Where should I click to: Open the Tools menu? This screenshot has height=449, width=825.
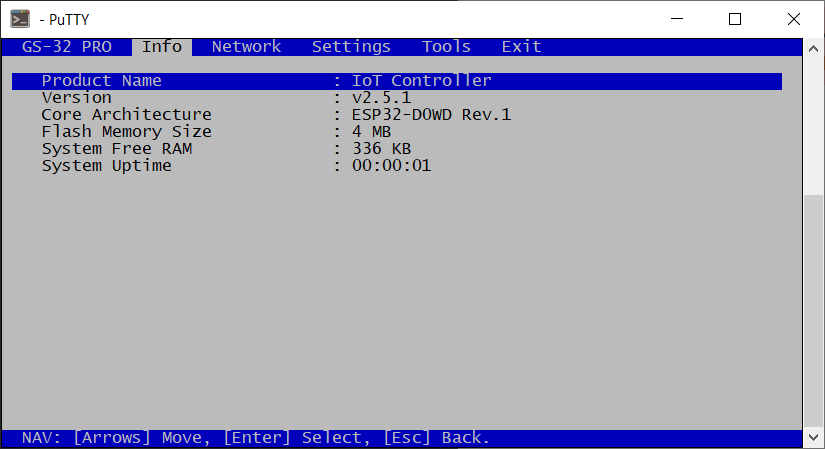(x=446, y=47)
